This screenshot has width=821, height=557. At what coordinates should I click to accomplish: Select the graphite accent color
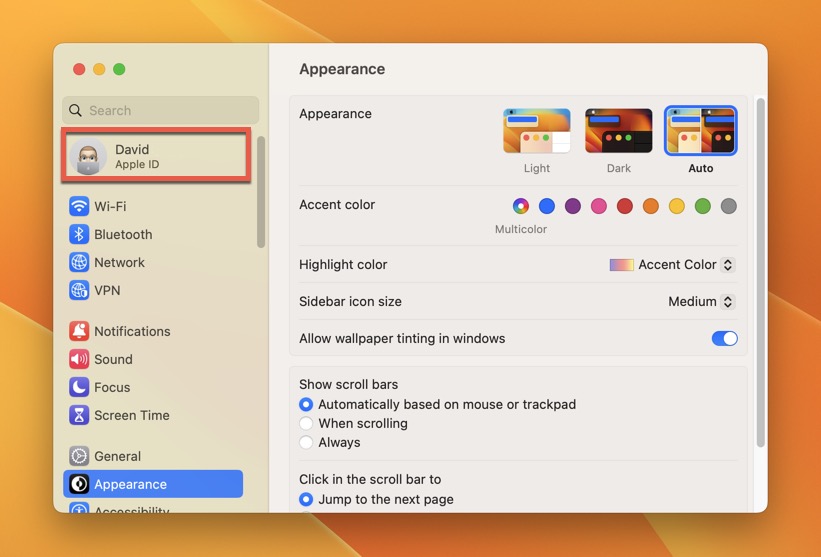coord(728,206)
